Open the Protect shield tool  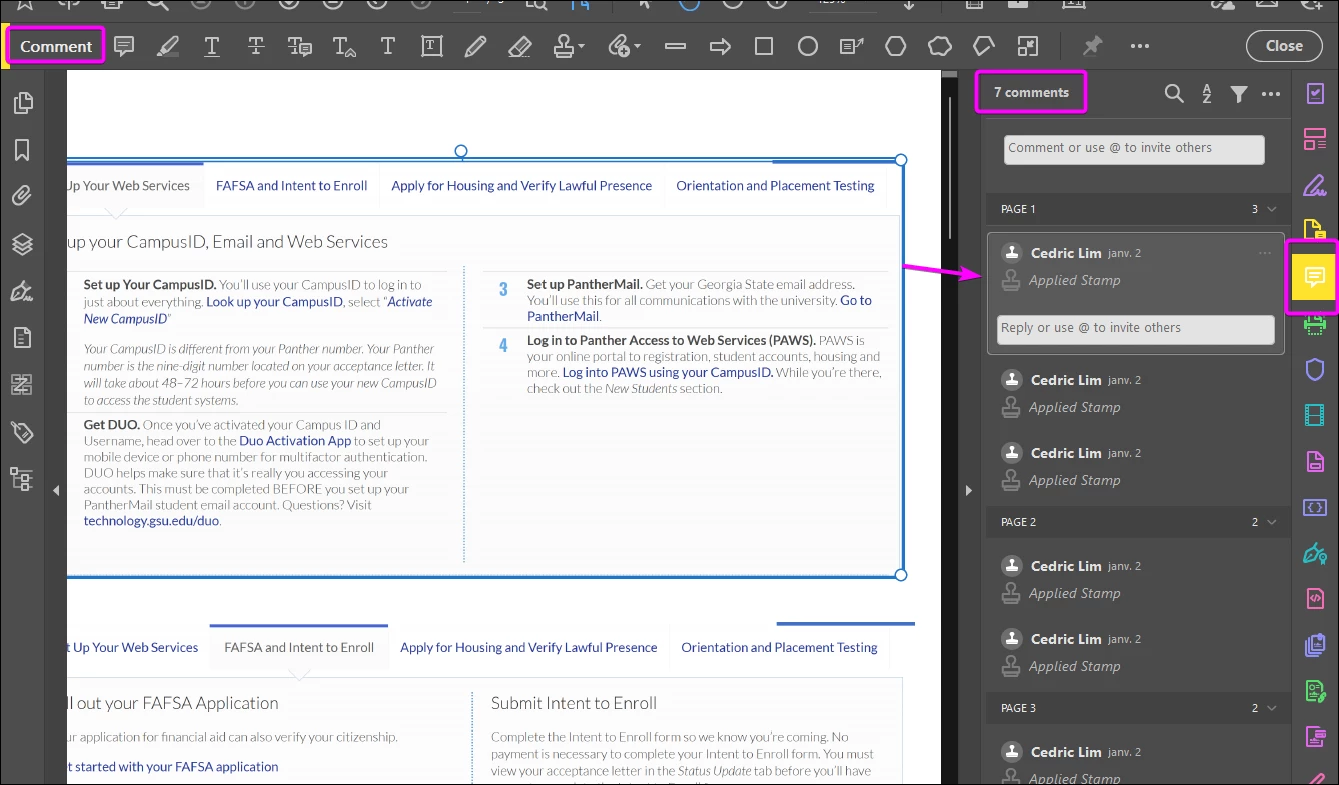coord(1315,369)
